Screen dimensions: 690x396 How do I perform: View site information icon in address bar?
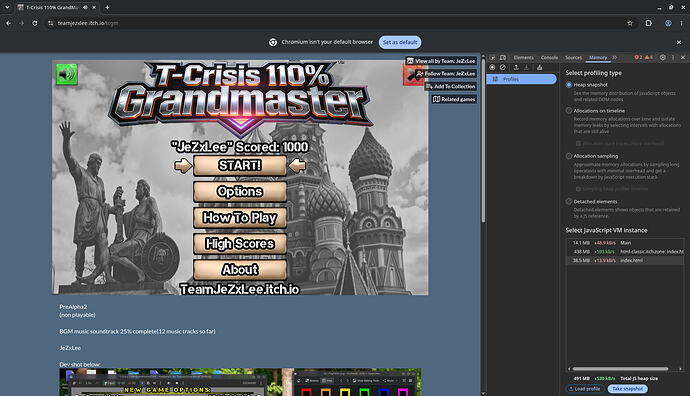51,23
